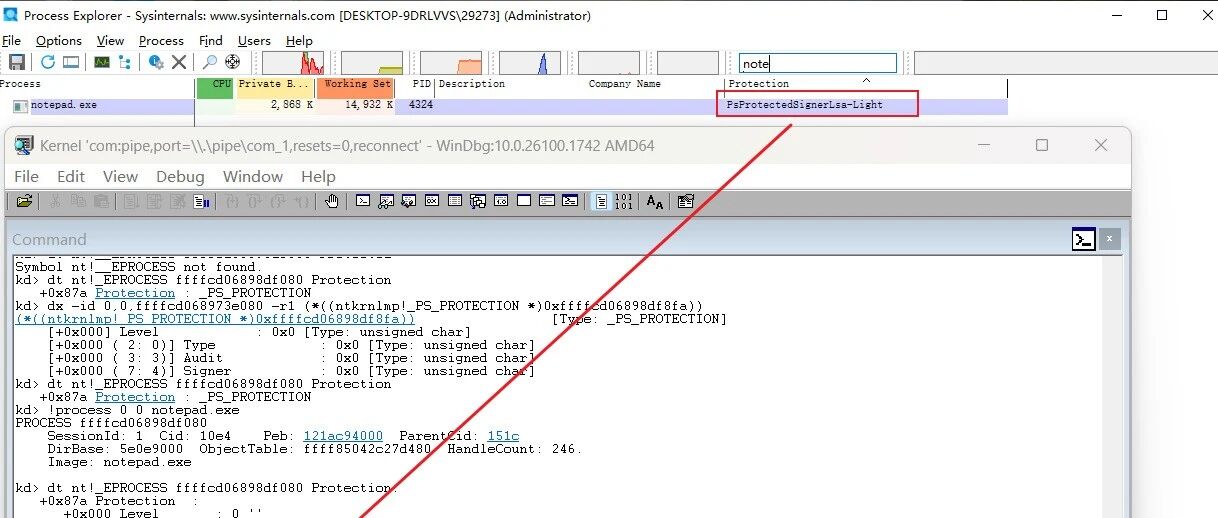
Task: Open Process Explorer Help menu
Action: (299, 41)
